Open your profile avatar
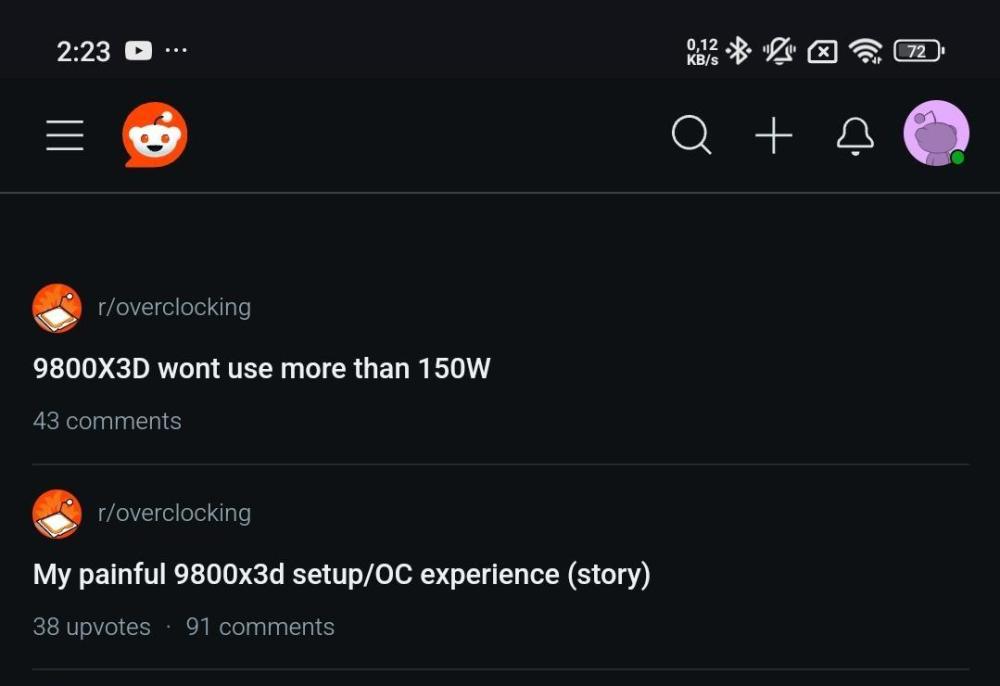Viewport: 1000px width, 686px height. tap(936, 134)
